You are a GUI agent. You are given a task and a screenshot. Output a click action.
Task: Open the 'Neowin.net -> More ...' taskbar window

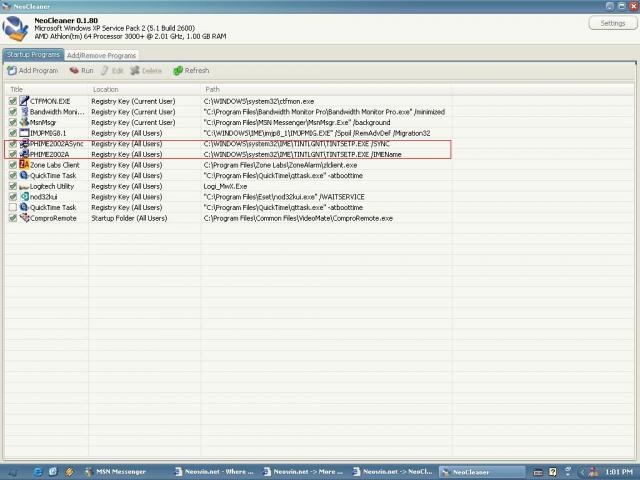coord(303,472)
